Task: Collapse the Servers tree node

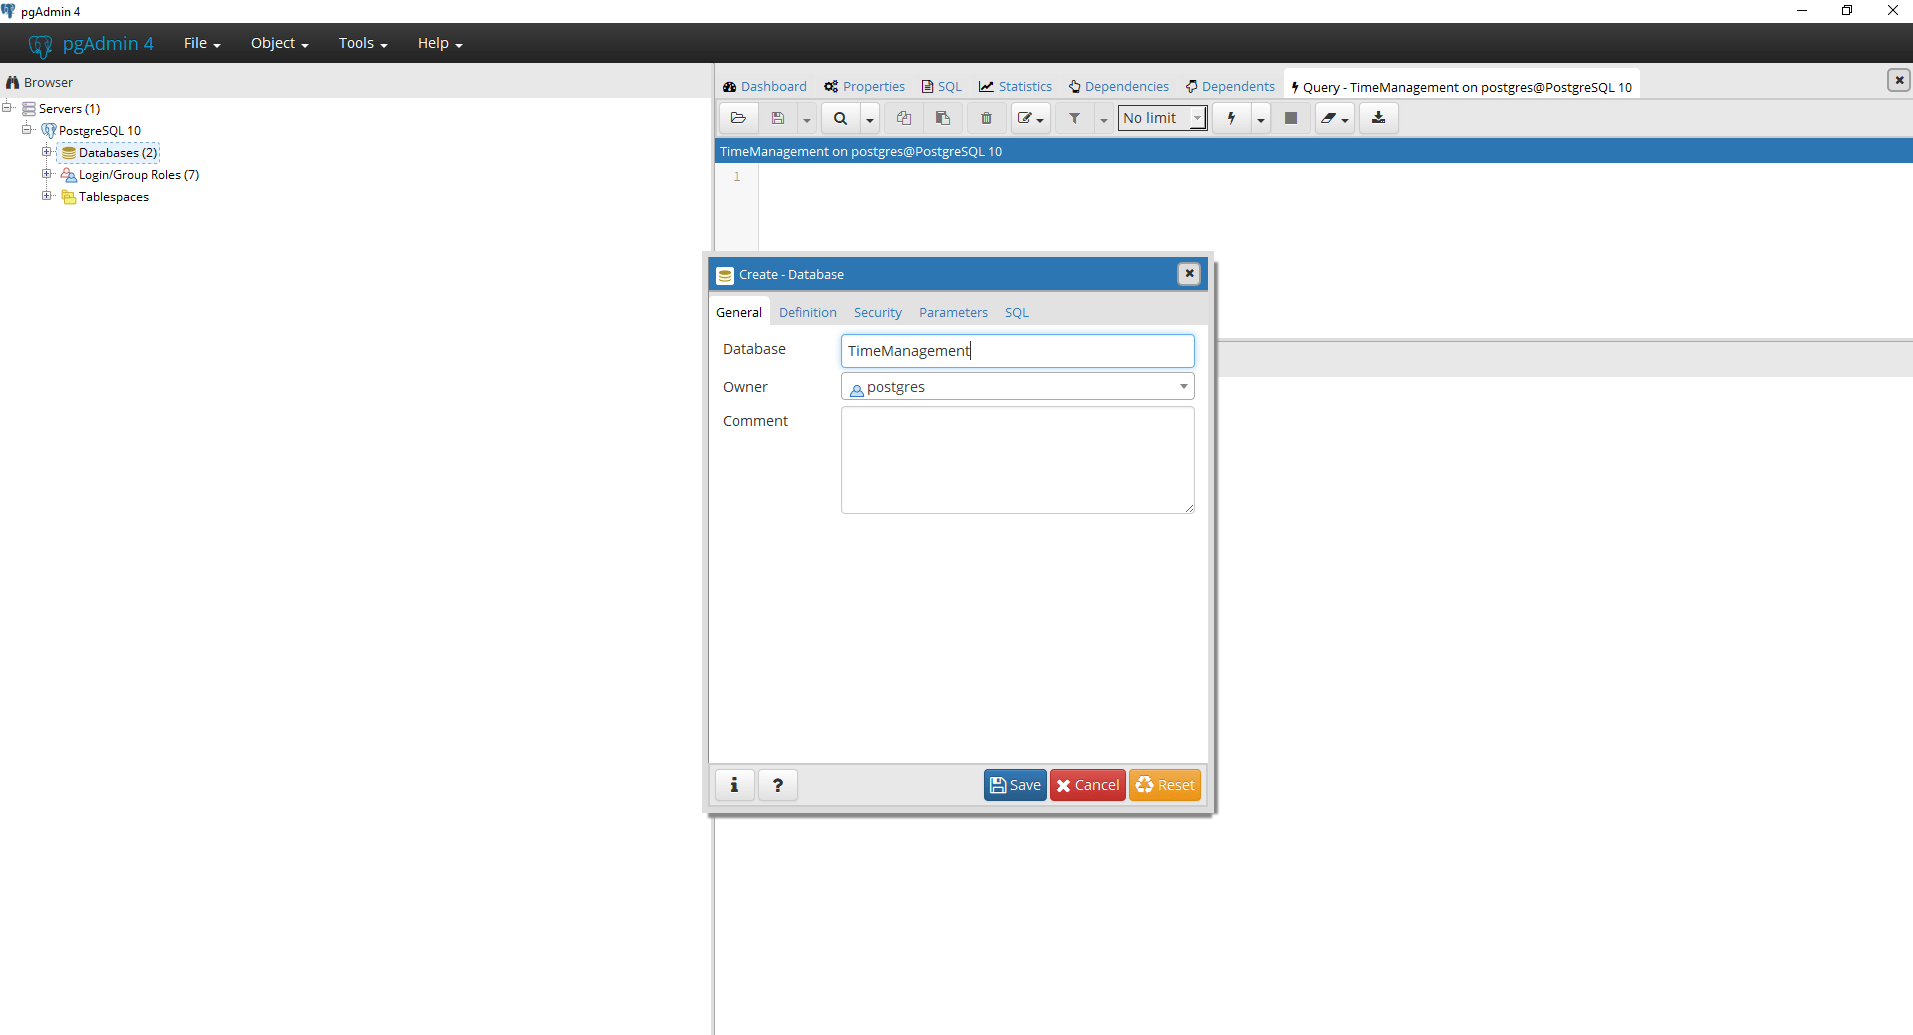Action: point(7,108)
